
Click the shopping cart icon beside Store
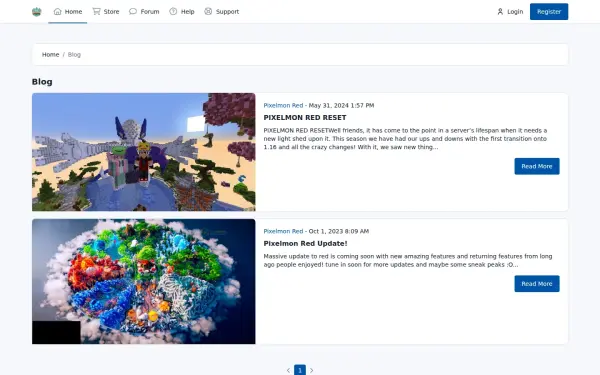[96, 11]
